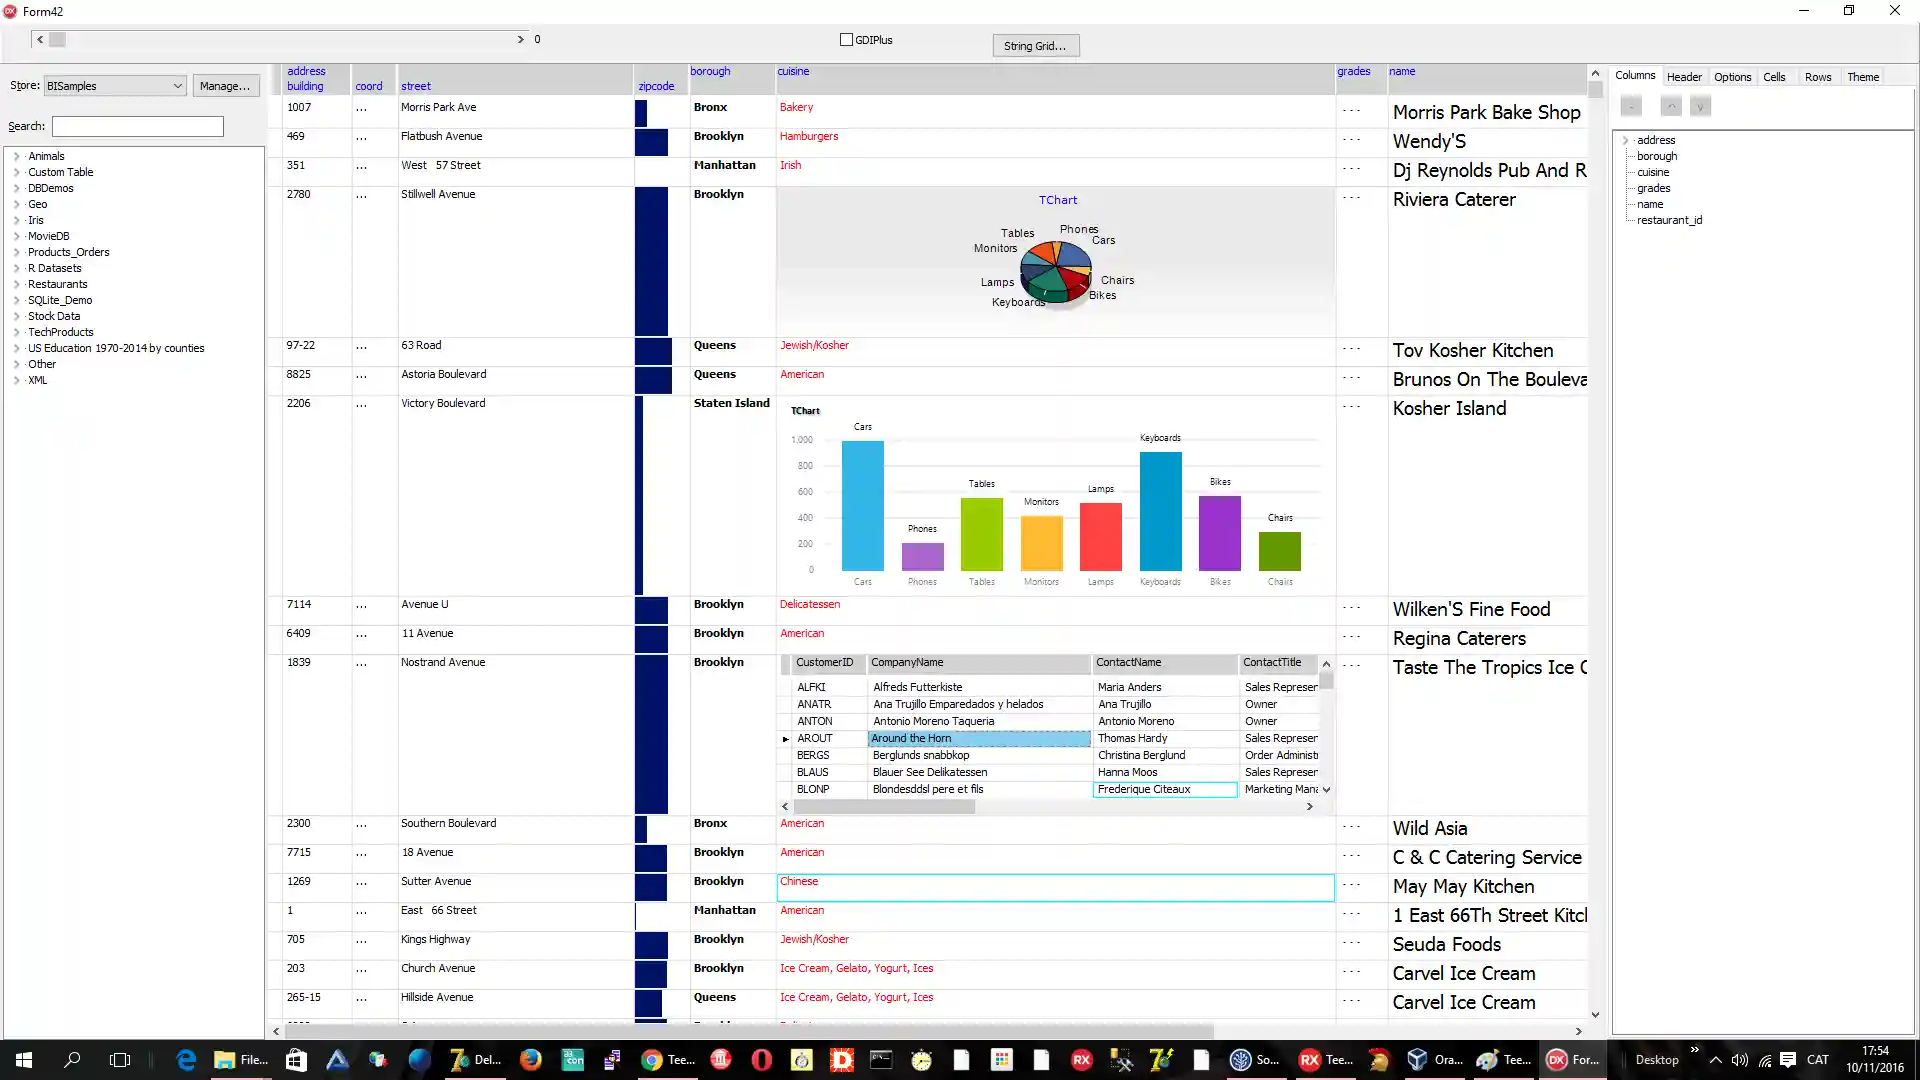Click the String Grid... button
This screenshot has width=1920, height=1080.
coord(1035,46)
